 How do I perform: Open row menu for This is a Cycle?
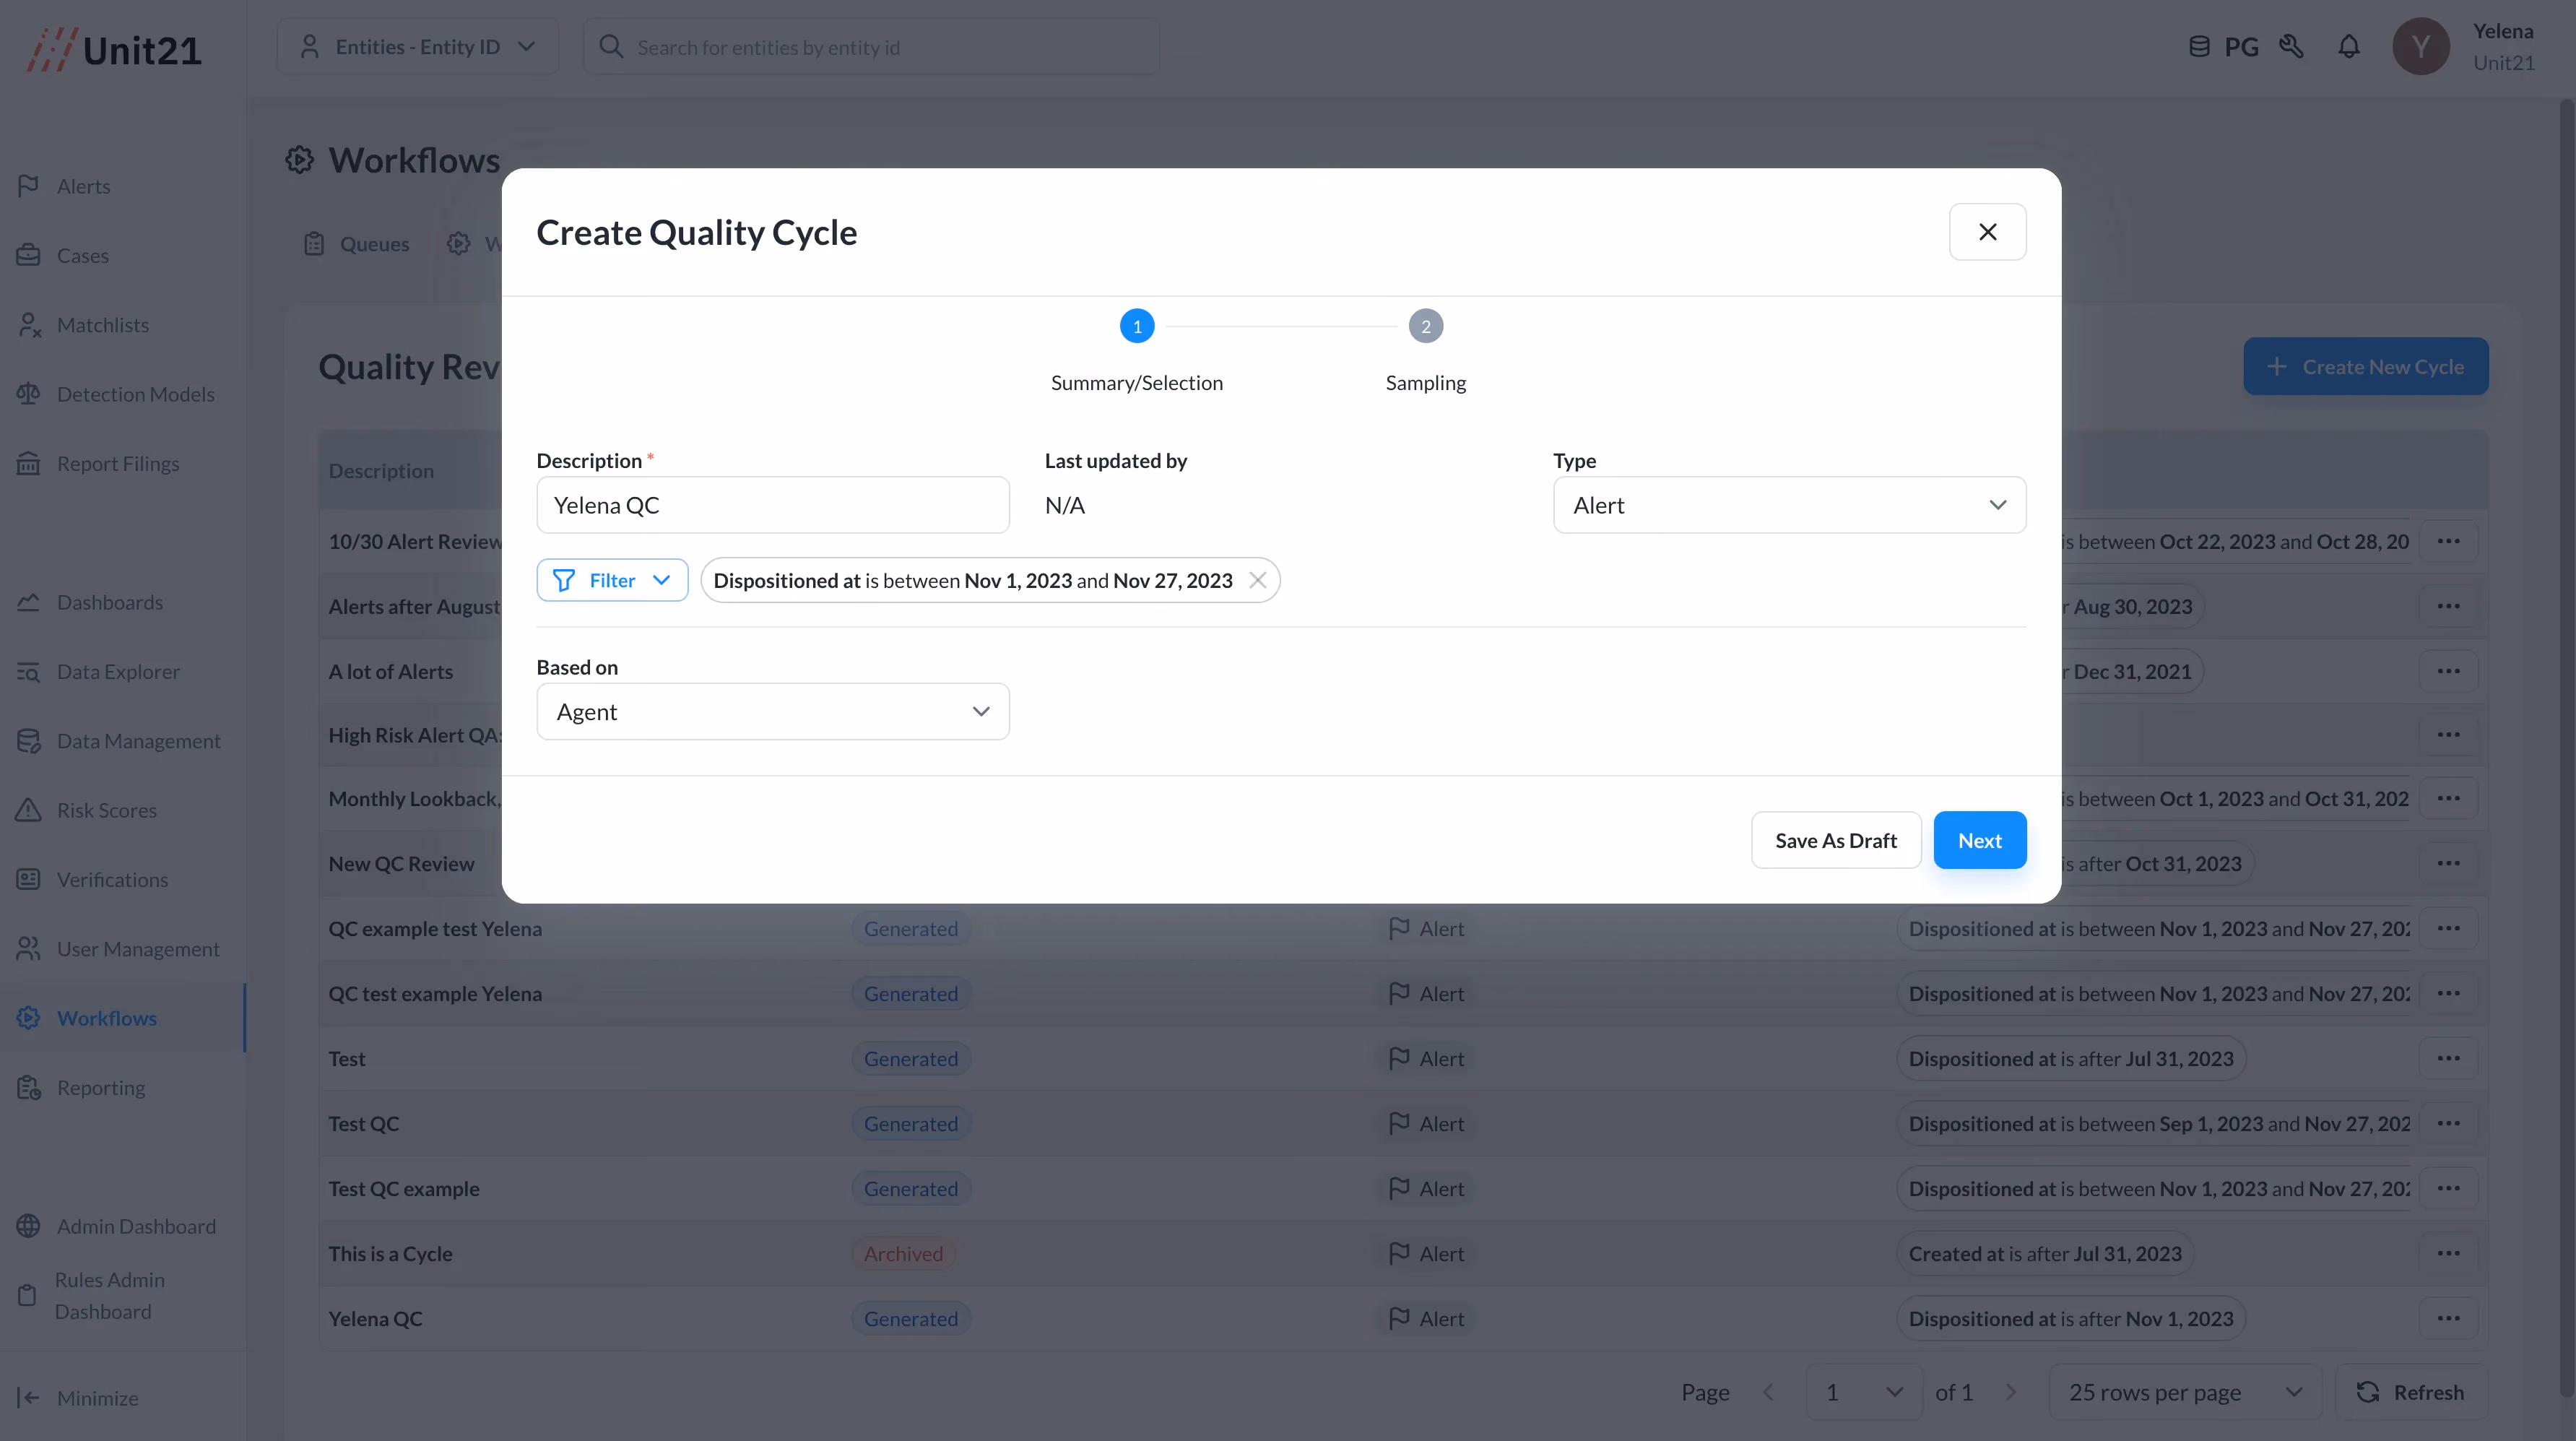(2448, 1253)
